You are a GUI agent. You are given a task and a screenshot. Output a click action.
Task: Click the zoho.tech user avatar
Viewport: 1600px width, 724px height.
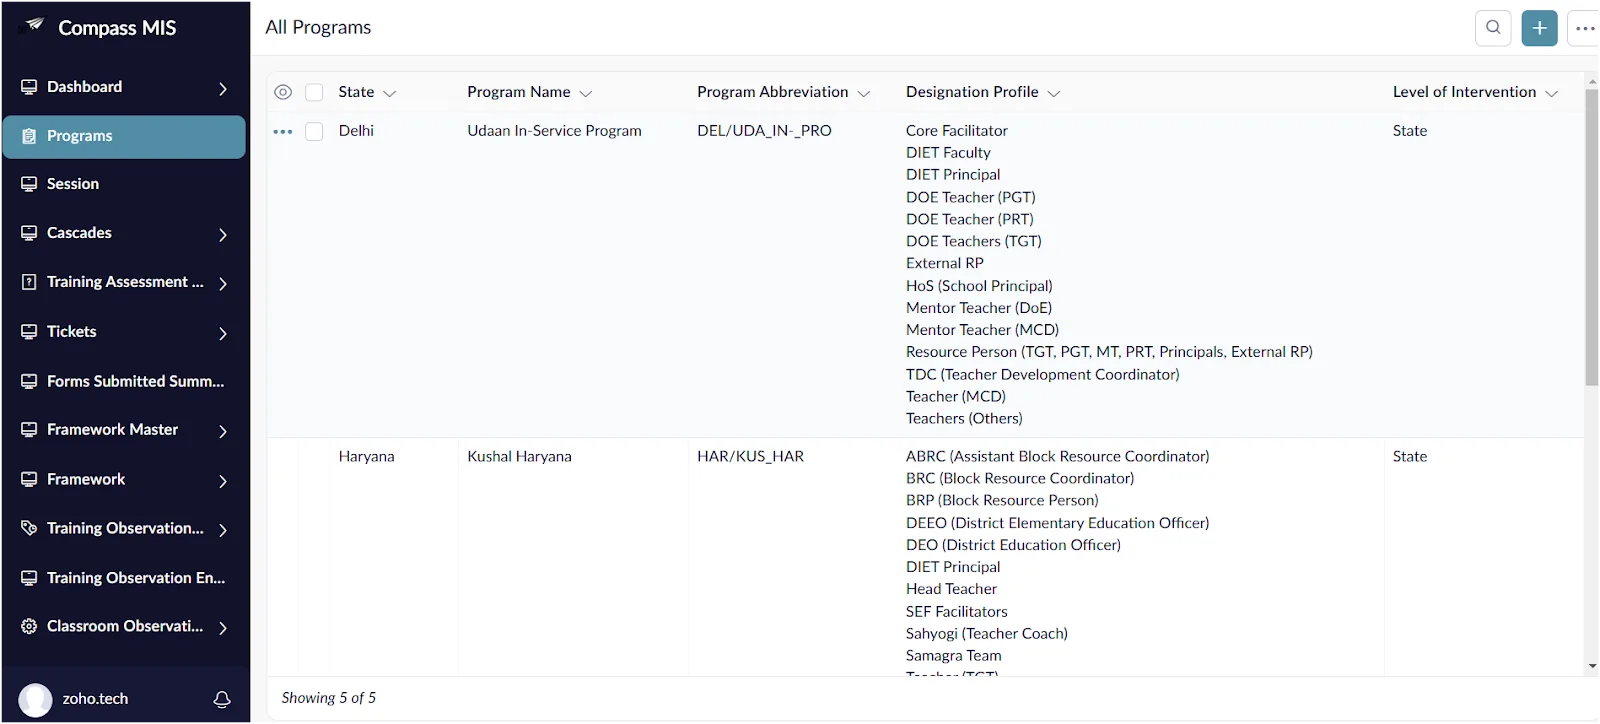[35, 699]
